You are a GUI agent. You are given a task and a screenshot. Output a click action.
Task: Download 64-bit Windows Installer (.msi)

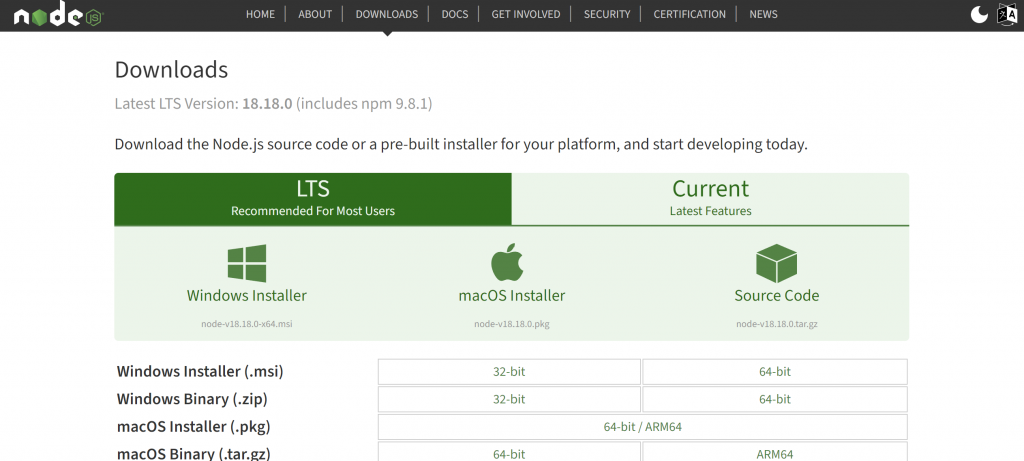775,372
